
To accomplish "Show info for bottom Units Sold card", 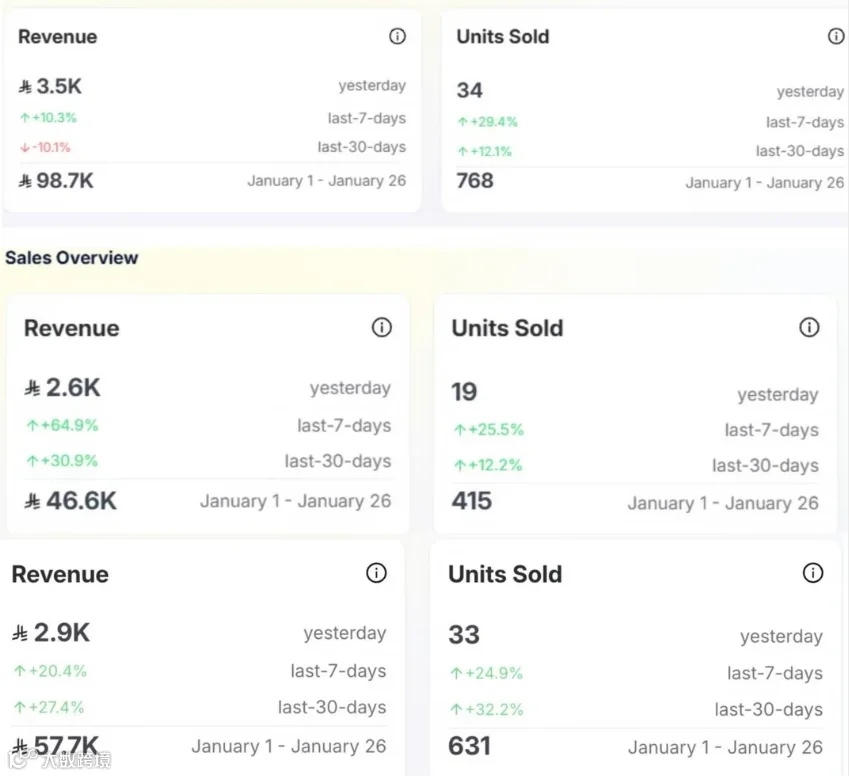I will coord(813,572).
